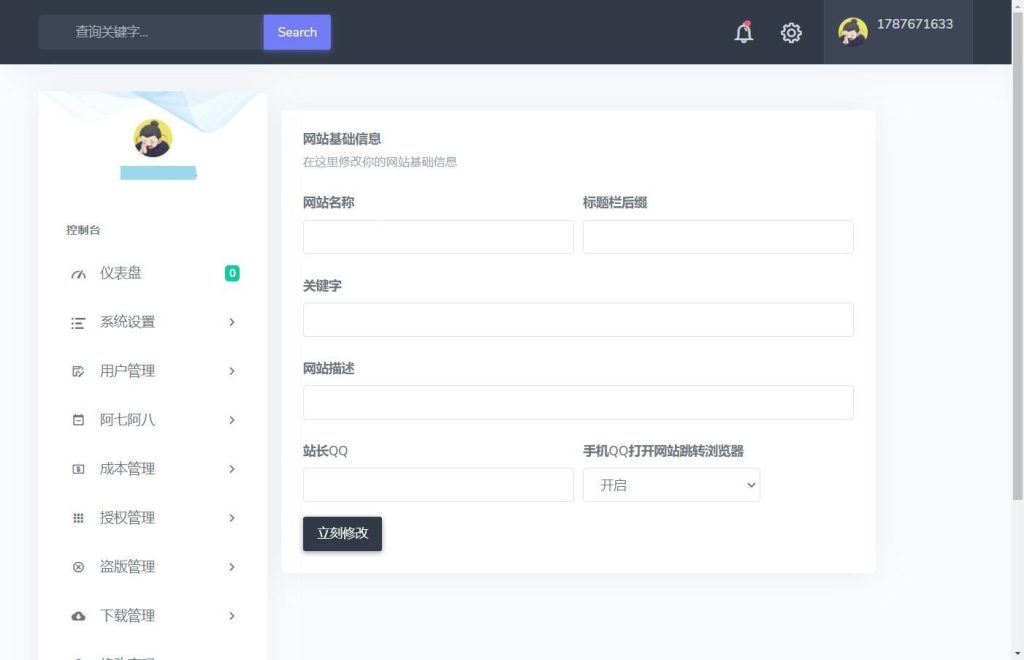Viewport: 1024px width, 660px height.
Task: Click the 成本管理 icon in the sidebar
Action: coord(78,468)
